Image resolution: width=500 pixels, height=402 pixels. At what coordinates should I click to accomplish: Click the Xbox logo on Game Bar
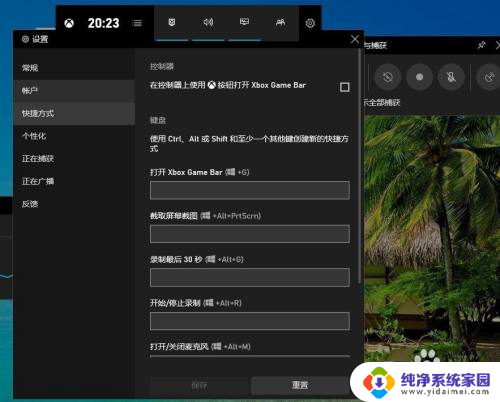tap(69, 23)
